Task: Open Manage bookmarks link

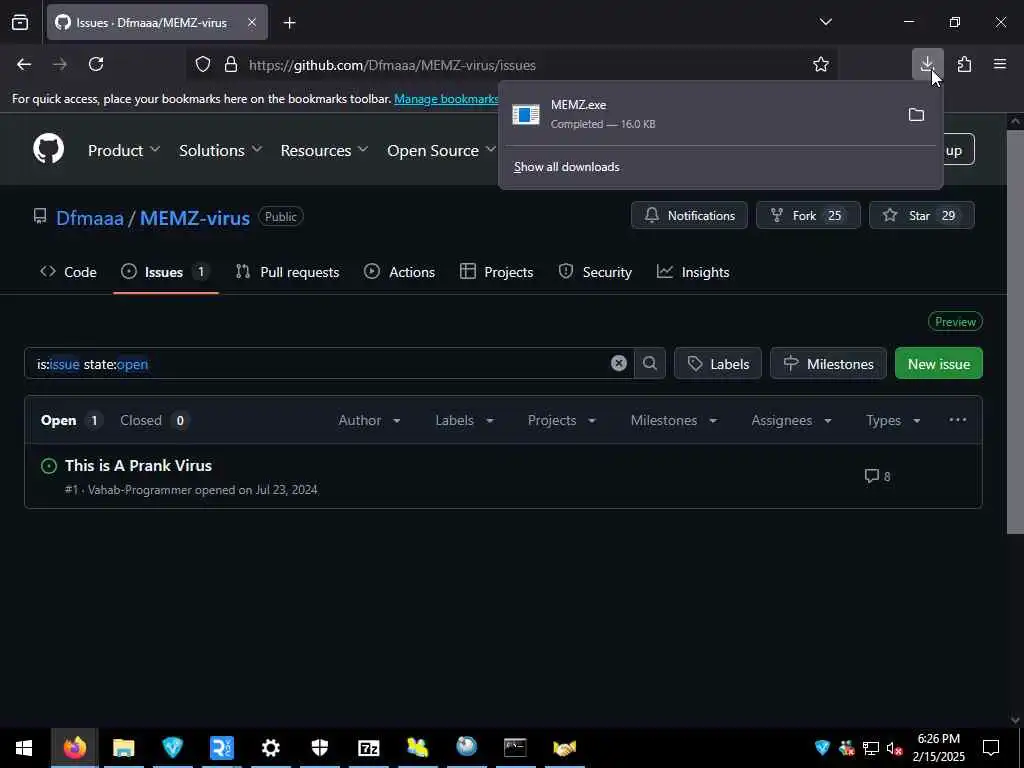Action: (x=446, y=99)
